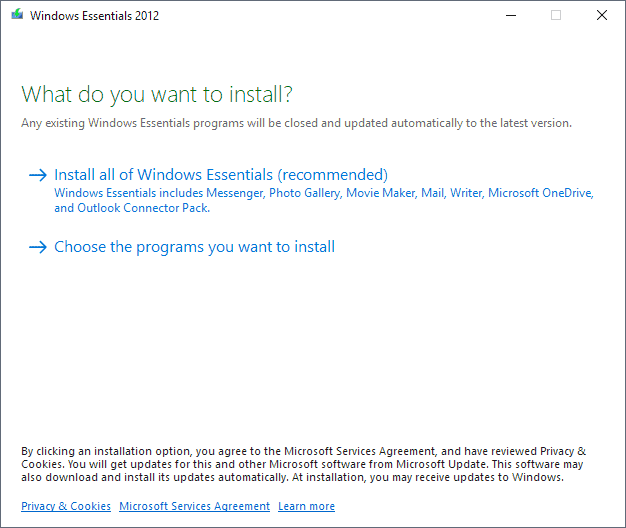
Task: Click the description listing Messenger, Photo Gallery, Movie Maker
Action: pyautogui.click(x=324, y=193)
